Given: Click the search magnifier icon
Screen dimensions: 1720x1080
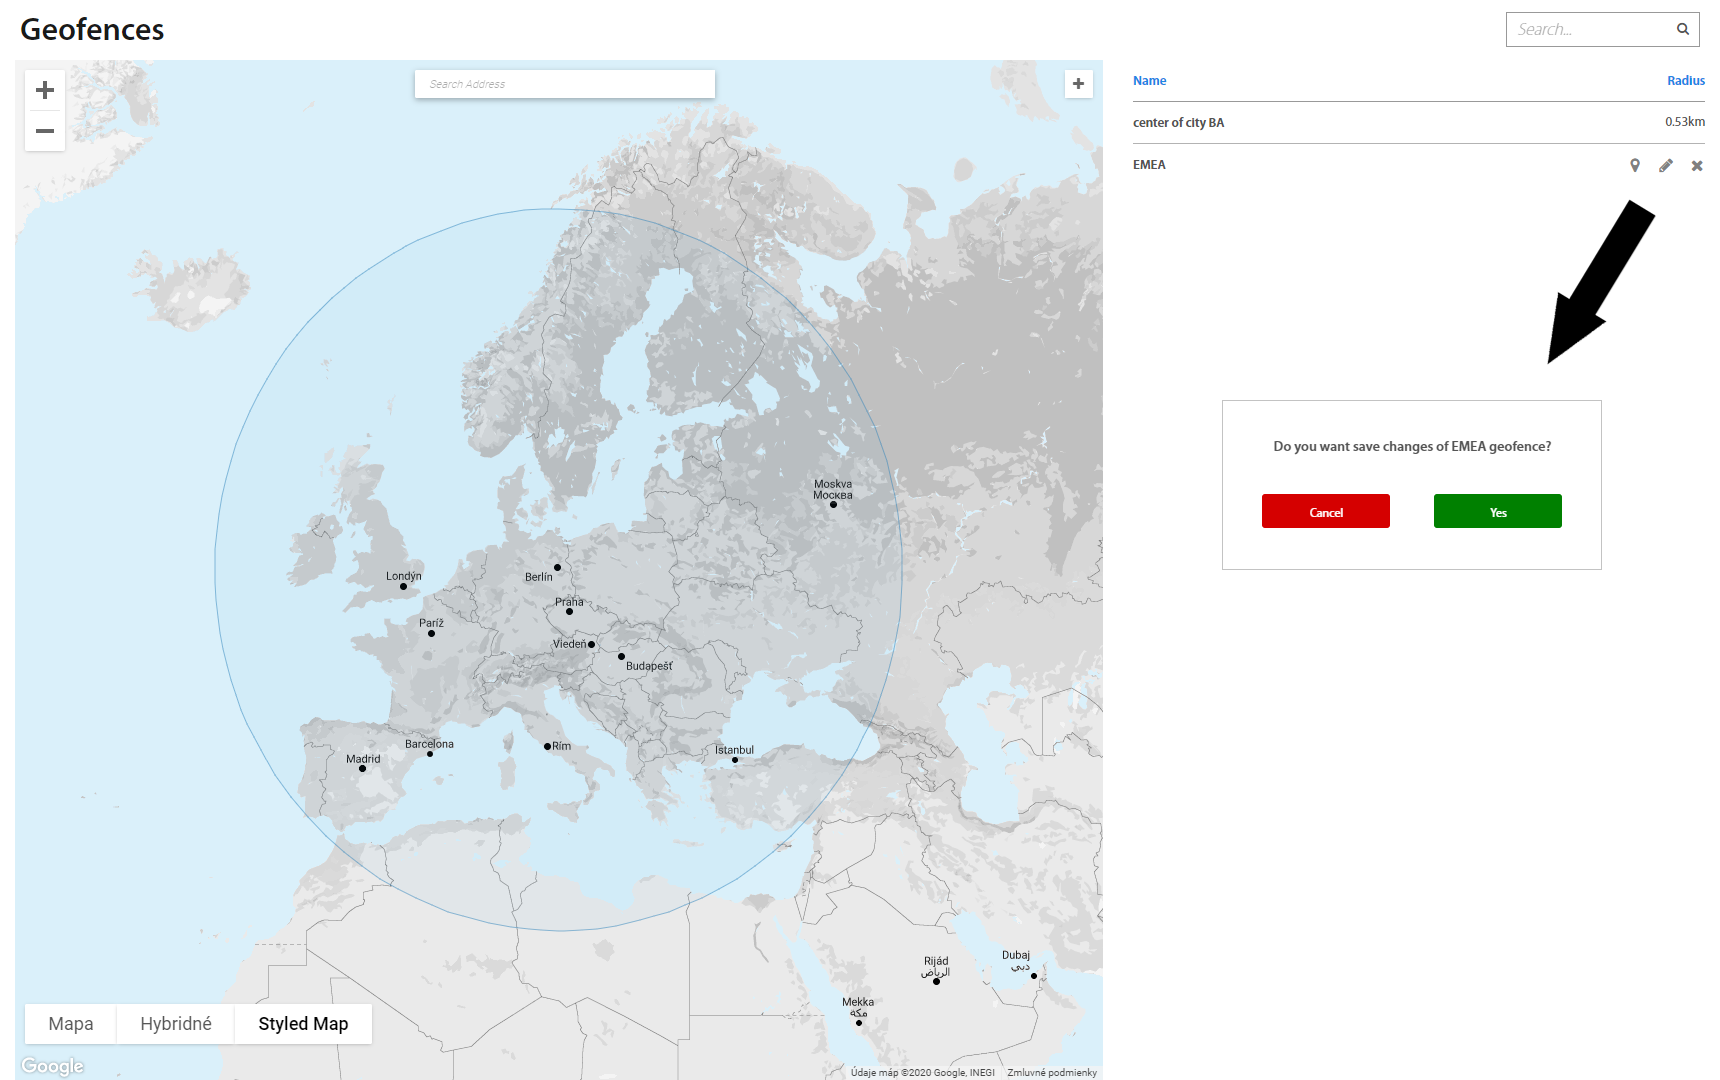Looking at the screenshot, I should tap(1683, 29).
